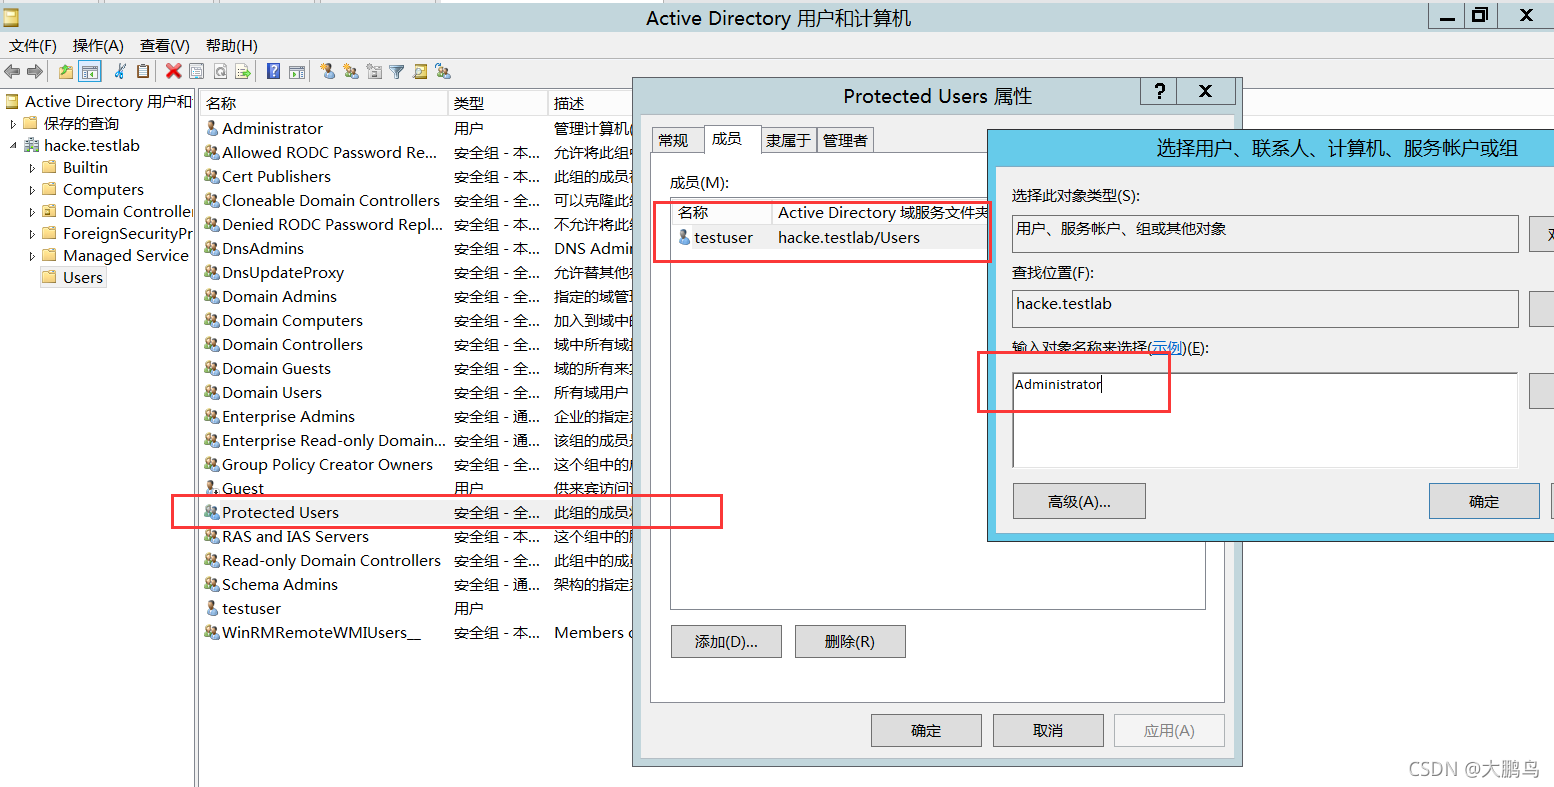Click 确定 in Protected Users properties
The width and height of the screenshot is (1554, 787).
[x=926, y=731]
